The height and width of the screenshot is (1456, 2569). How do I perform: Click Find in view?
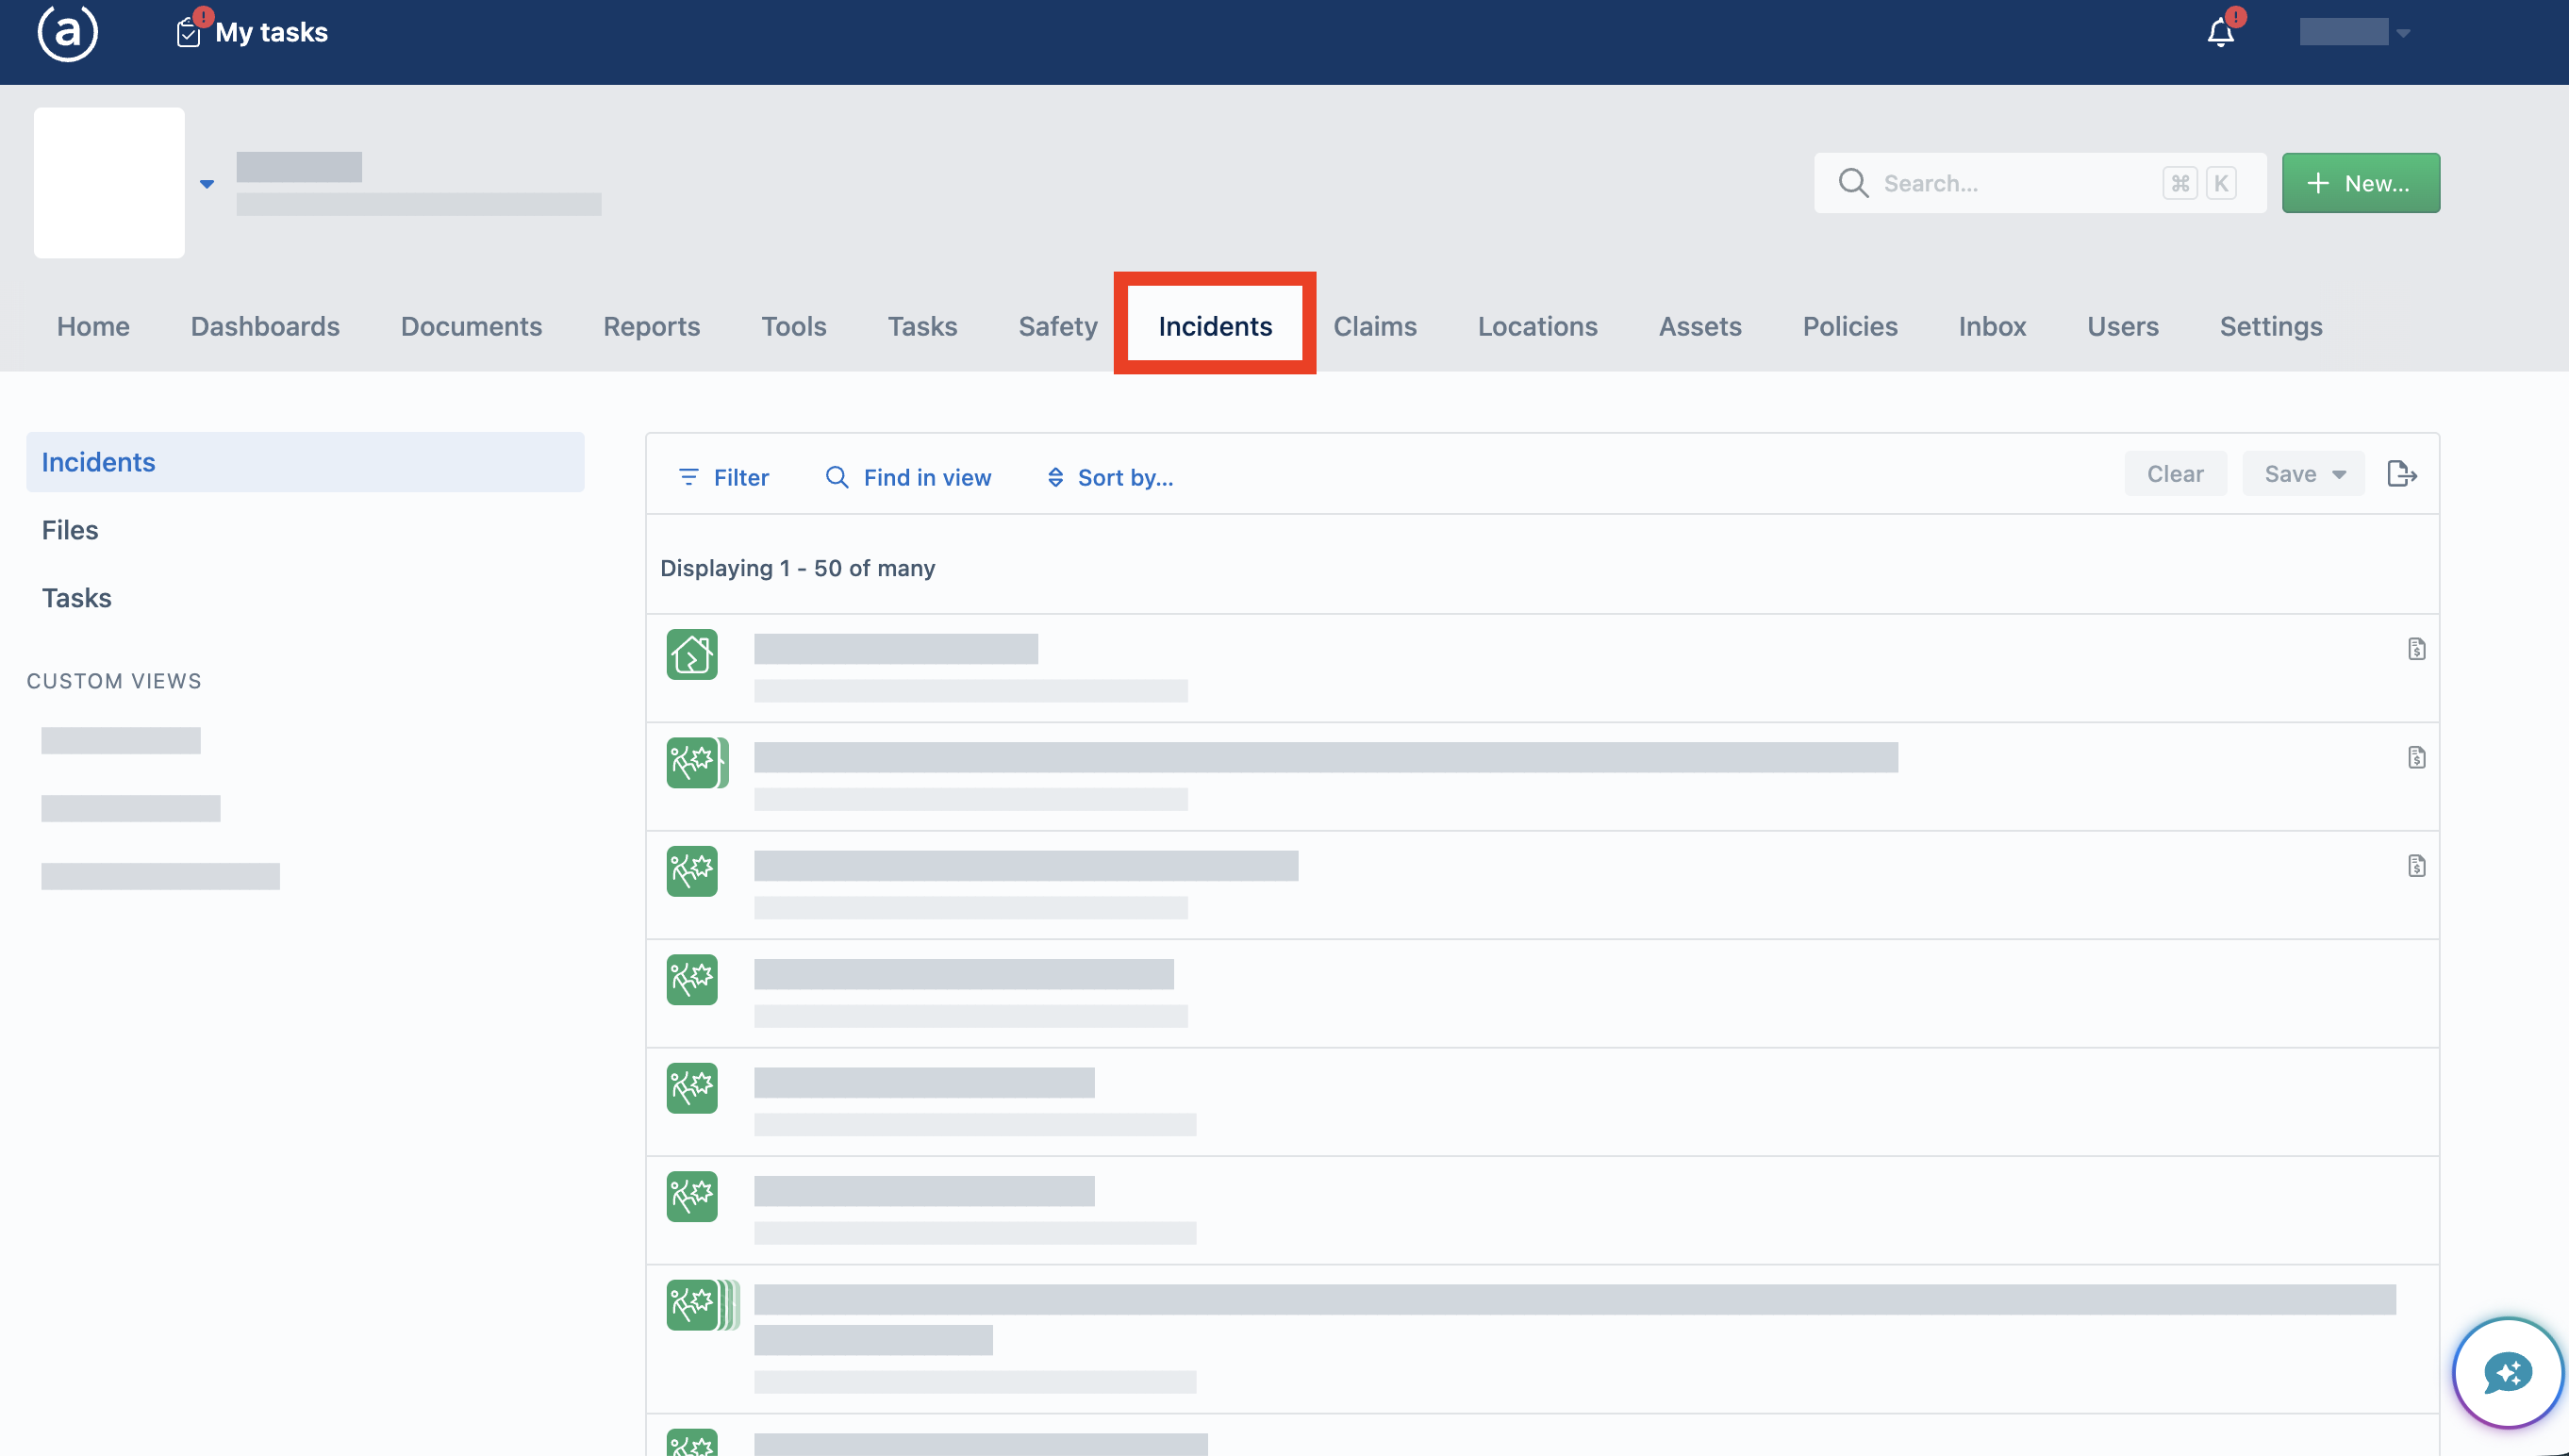(x=907, y=477)
